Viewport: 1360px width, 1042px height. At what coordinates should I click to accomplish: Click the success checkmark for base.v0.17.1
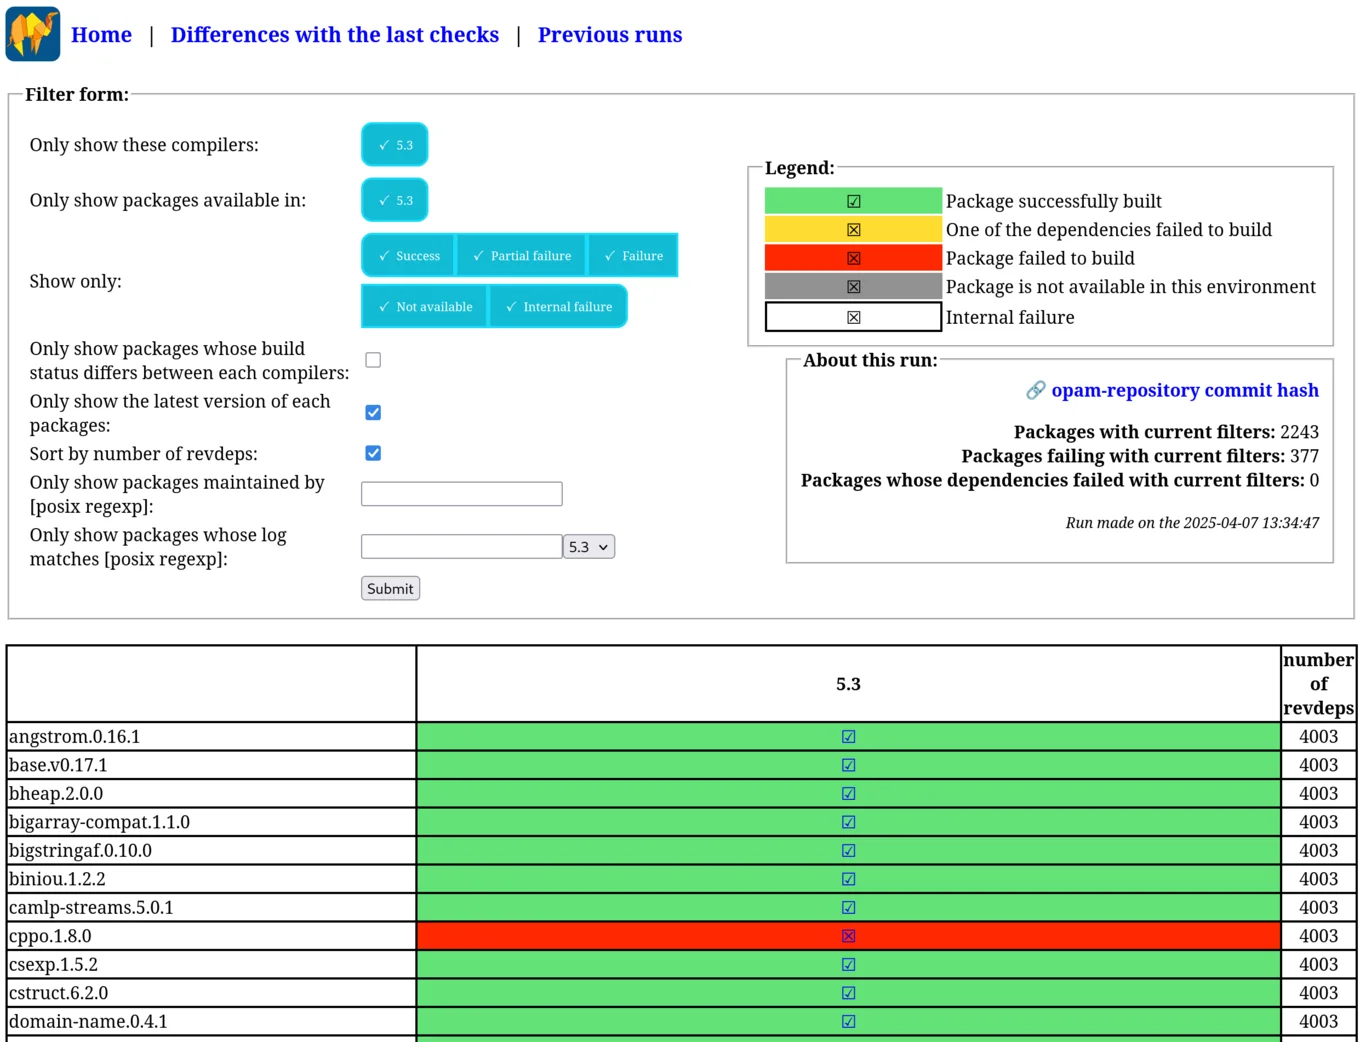[x=848, y=764]
